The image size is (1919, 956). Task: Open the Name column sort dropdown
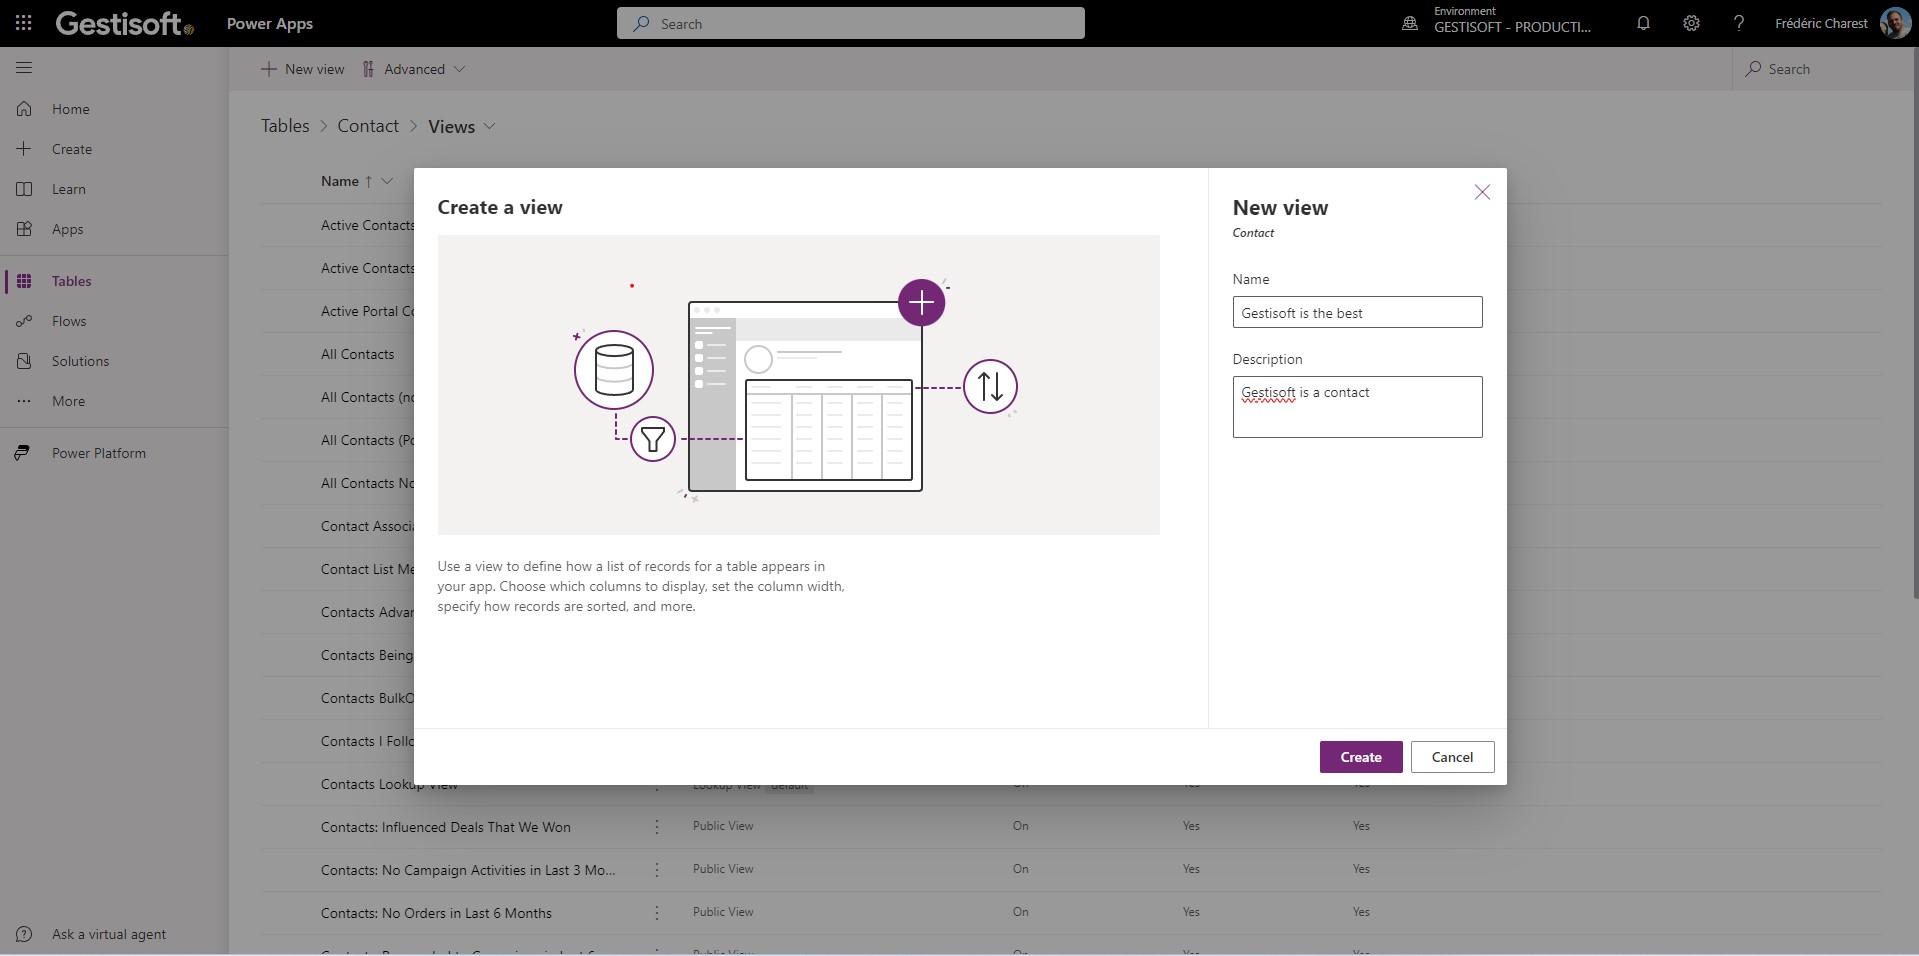[387, 181]
